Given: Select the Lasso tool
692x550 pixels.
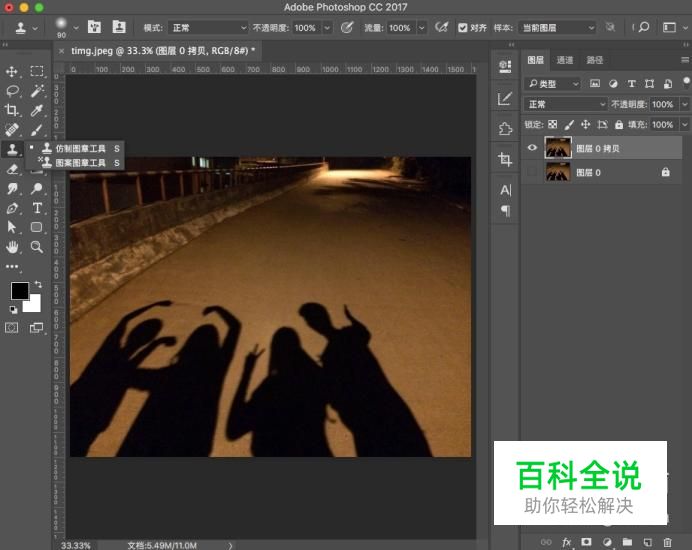Looking at the screenshot, I should pyautogui.click(x=12, y=91).
